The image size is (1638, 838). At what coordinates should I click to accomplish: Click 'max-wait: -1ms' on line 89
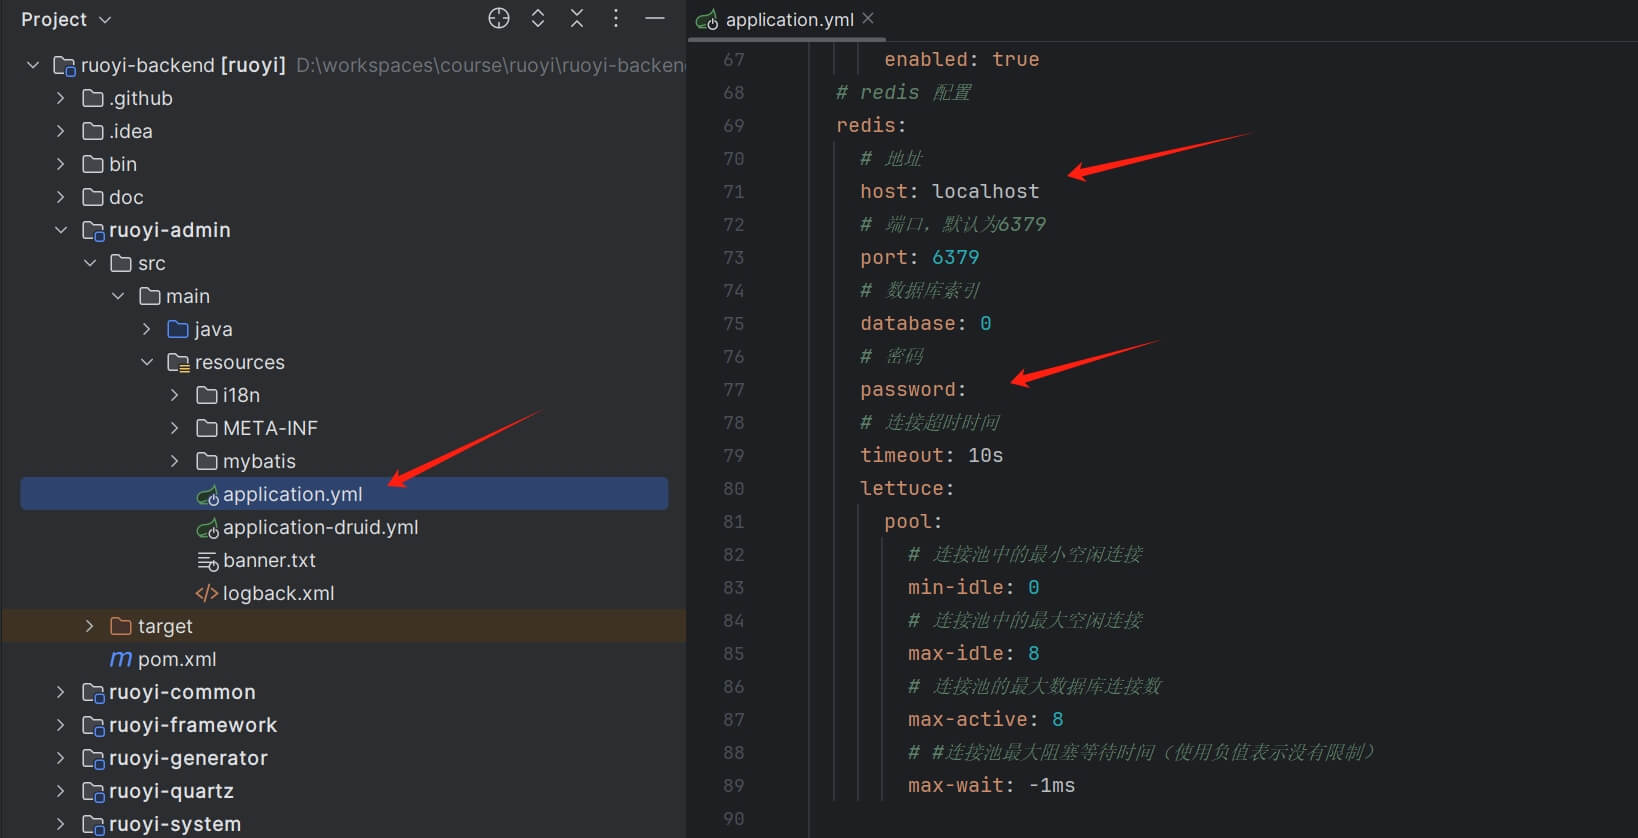click(991, 785)
